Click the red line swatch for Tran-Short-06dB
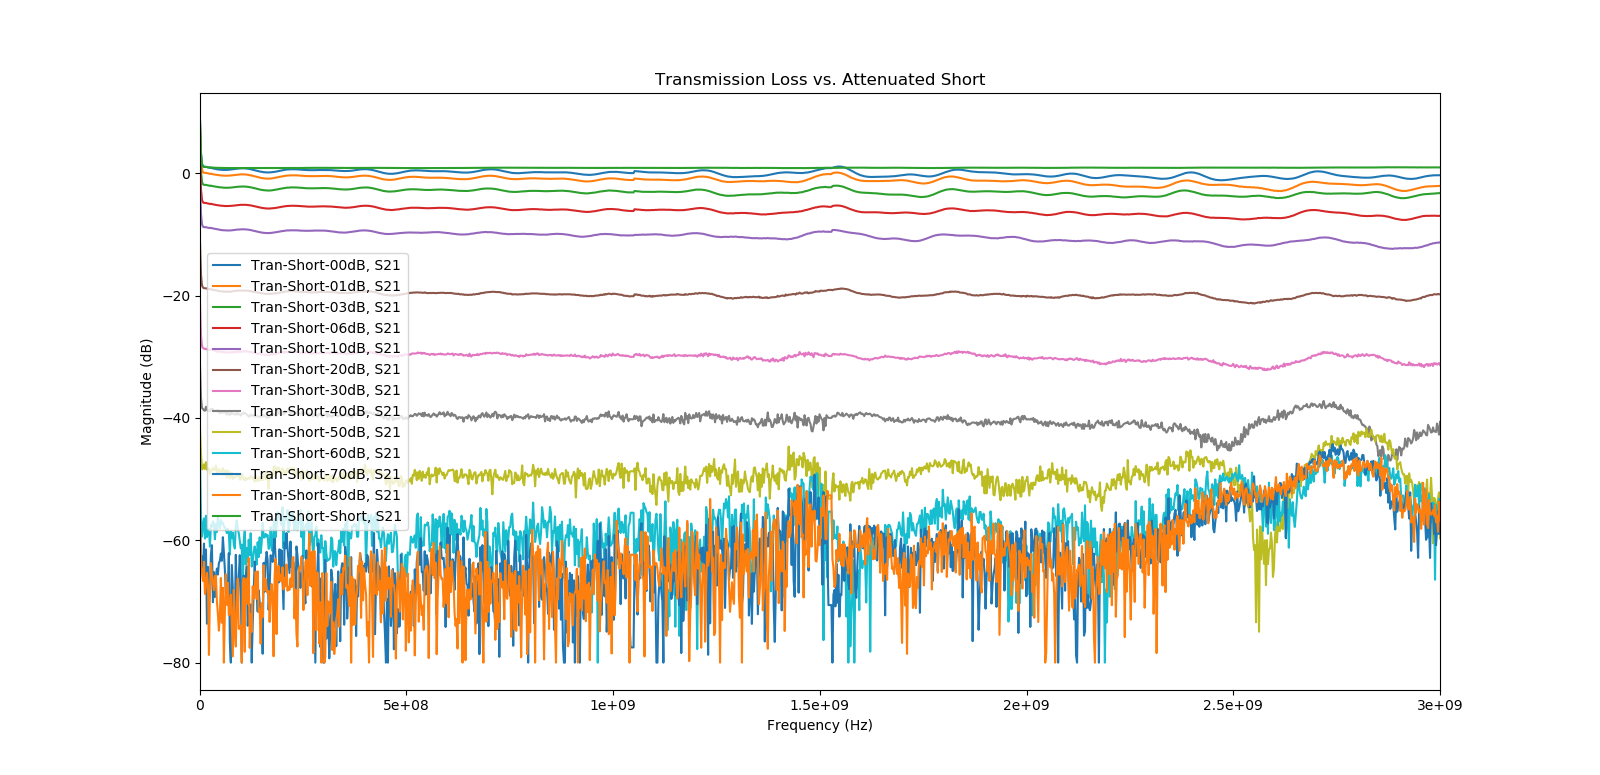The width and height of the screenshot is (1600, 775). 227,328
